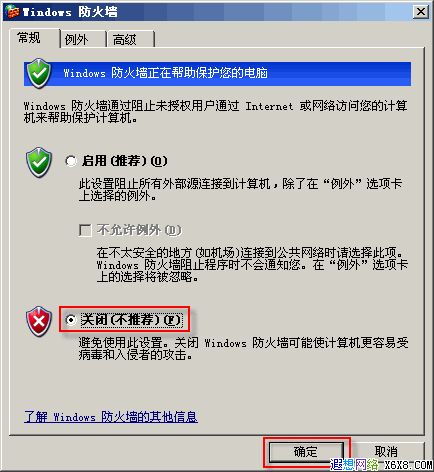Click the Windows 防火墙 title bar text

click(x=70, y=12)
